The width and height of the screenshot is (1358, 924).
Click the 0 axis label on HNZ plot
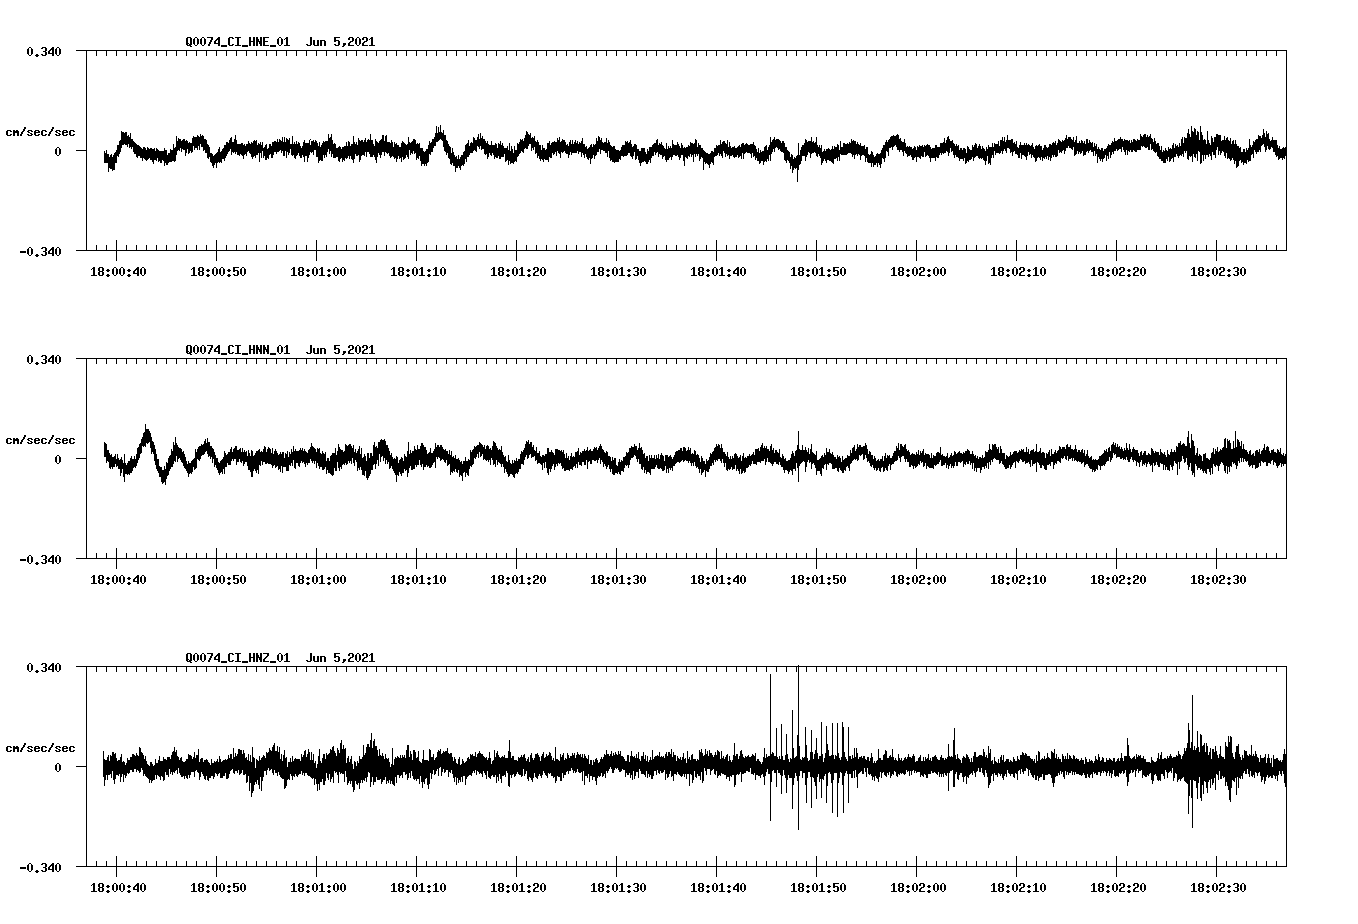(x=58, y=767)
